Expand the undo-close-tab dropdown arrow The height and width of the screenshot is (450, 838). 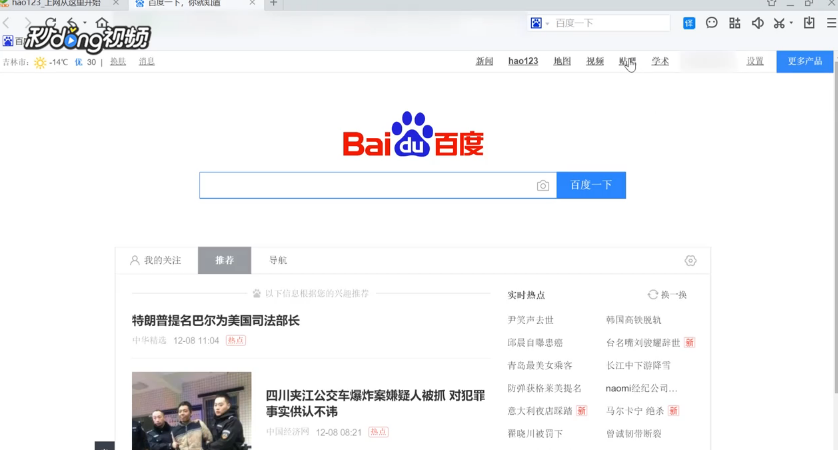point(85,23)
